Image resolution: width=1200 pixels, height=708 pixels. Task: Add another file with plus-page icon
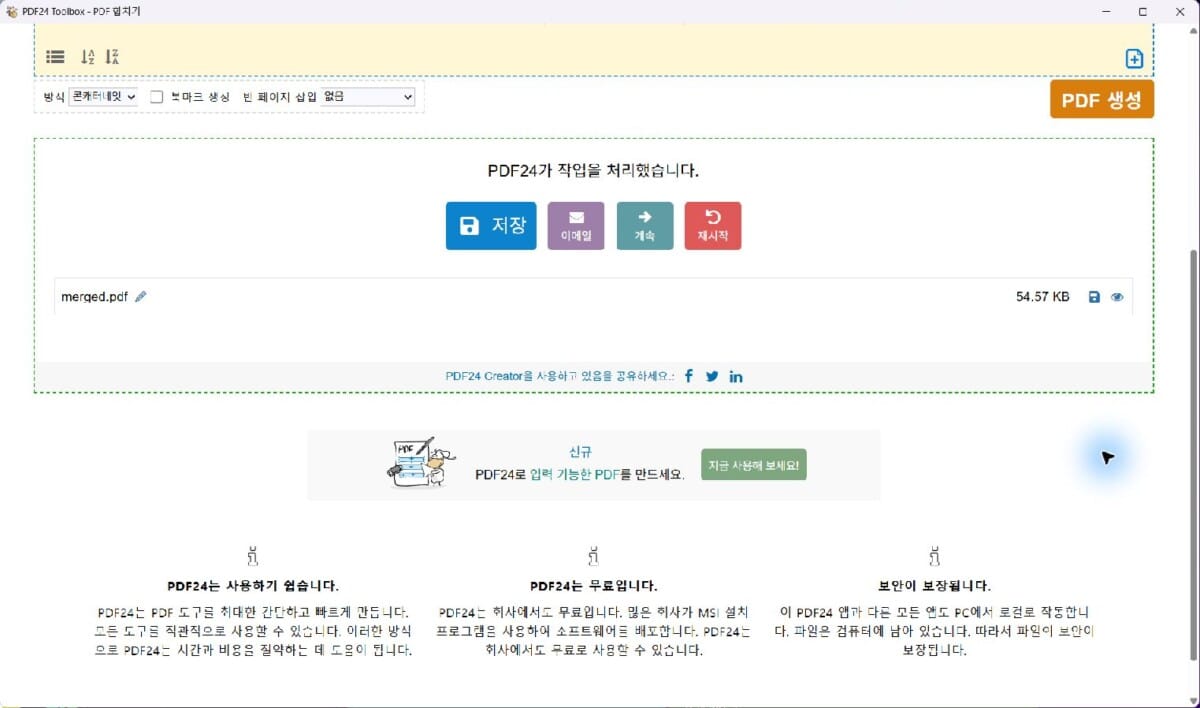click(x=1134, y=58)
